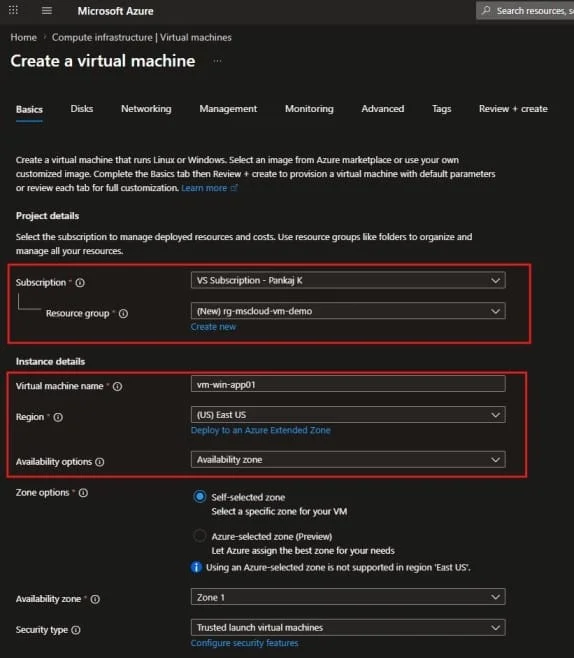Switch to the Basics tab
The height and width of the screenshot is (658, 574).
click(x=29, y=110)
